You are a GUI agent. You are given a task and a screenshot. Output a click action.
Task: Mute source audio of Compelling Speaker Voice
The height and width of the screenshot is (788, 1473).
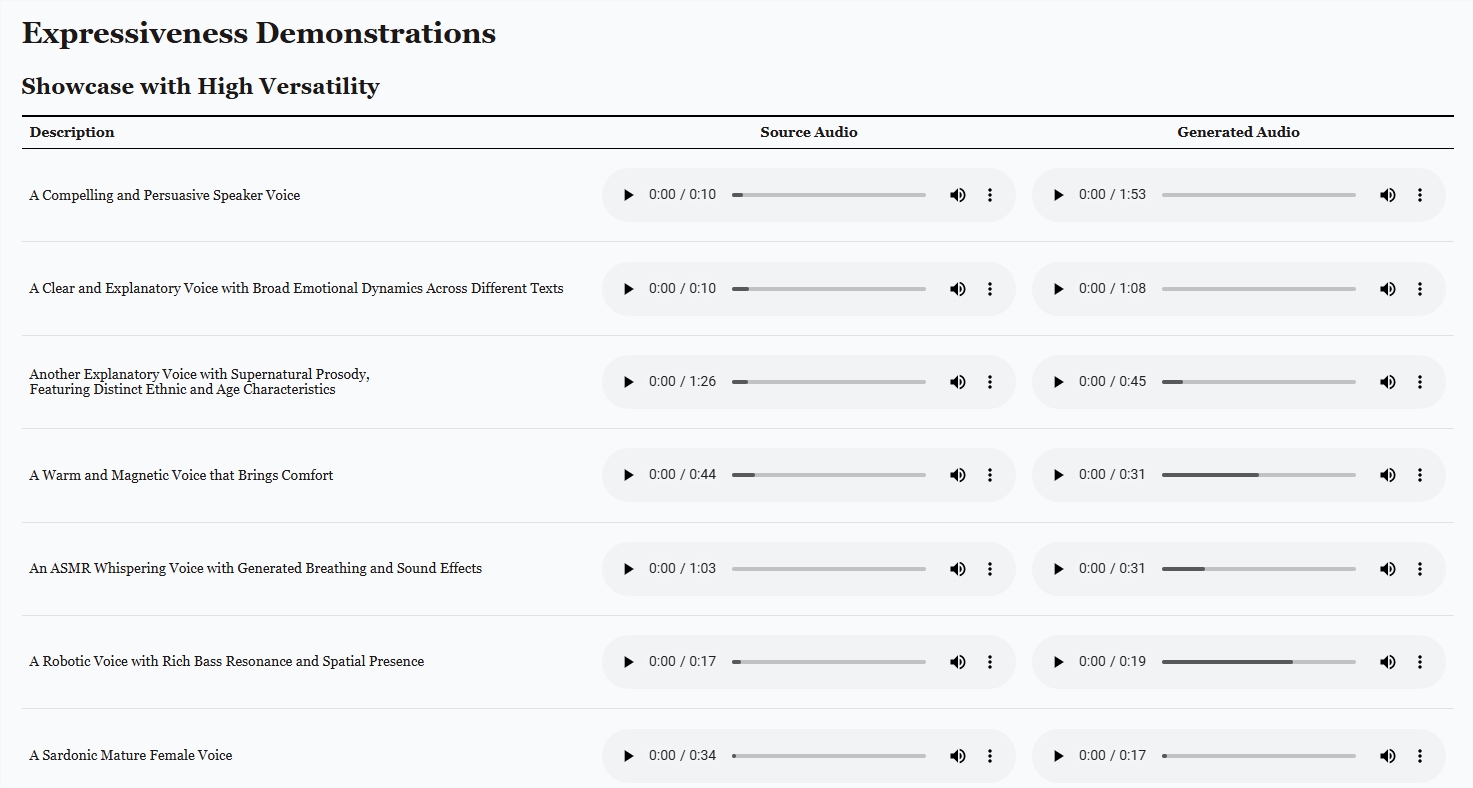[957, 195]
